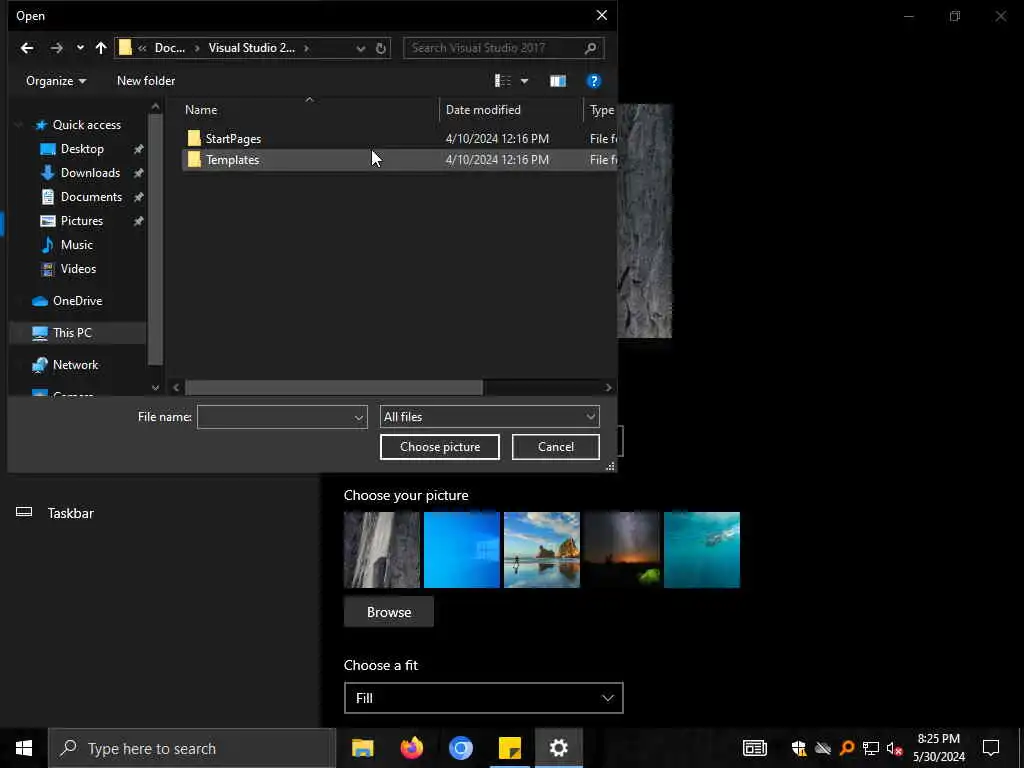The height and width of the screenshot is (768, 1024).
Task: Choose the underwater swimmer thumbnail
Action: point(701,550)
